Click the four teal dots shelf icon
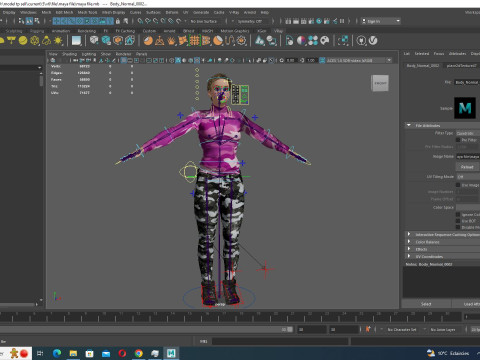This screenshot has height=360, width=480. [313, 41]
